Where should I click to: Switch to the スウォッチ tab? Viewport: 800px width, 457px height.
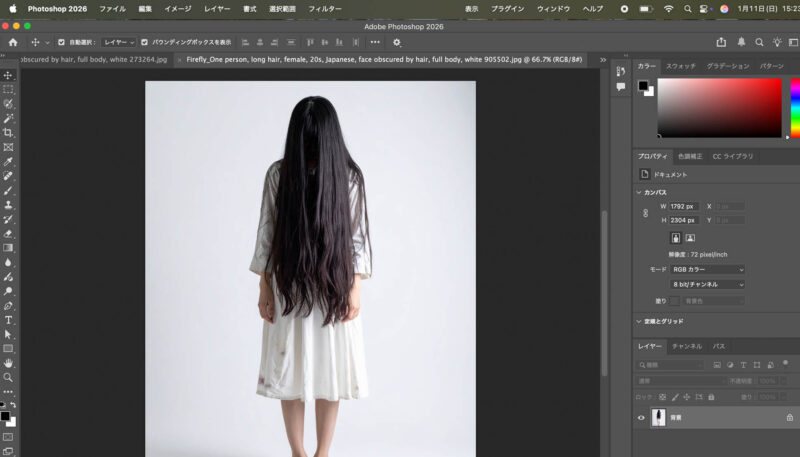coord(681,66)
